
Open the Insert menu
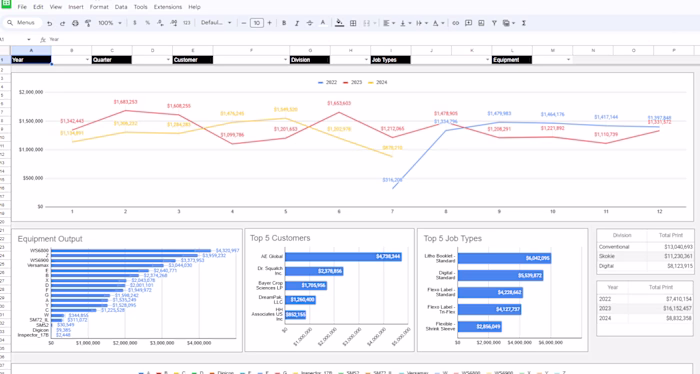coord(76,7)
